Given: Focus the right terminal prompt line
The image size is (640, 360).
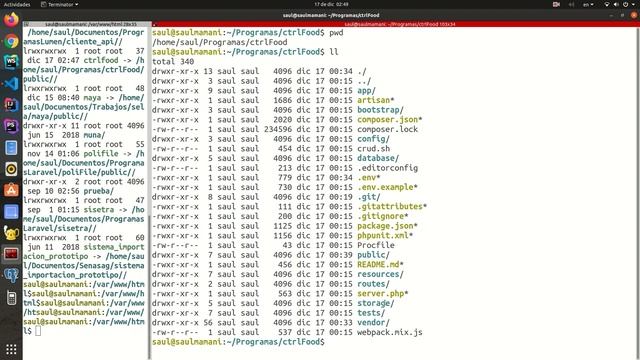Looking at the screenshot, I should 238,342.
